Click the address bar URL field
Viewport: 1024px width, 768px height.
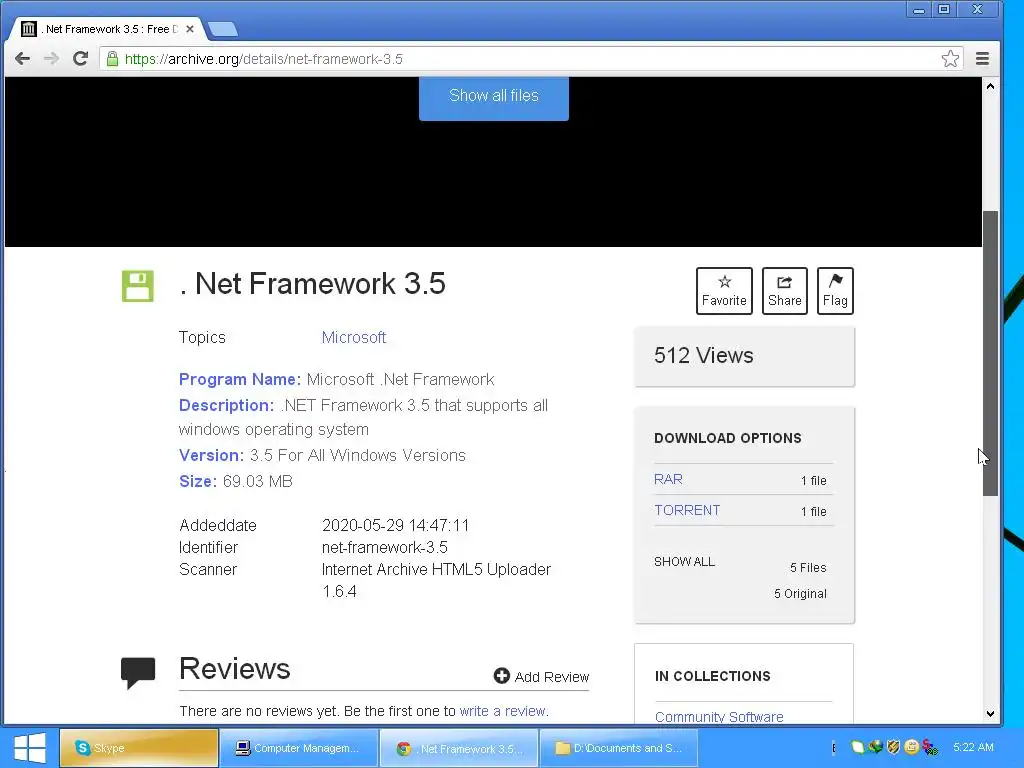(x=531, y=59)
